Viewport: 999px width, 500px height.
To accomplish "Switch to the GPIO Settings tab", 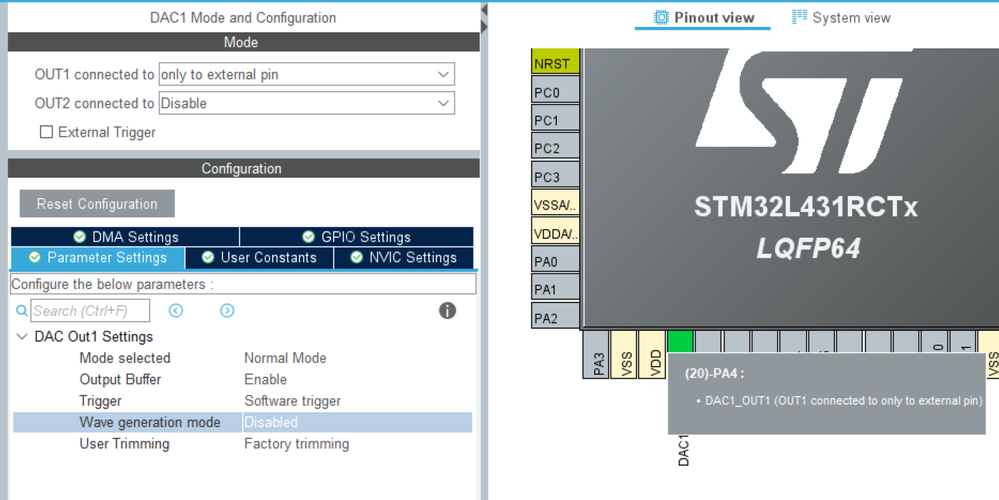I will coord(357,237).
